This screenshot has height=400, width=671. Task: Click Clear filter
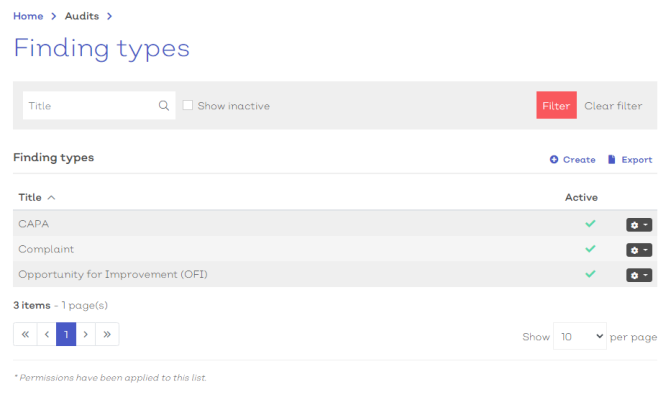click(613, 106)
